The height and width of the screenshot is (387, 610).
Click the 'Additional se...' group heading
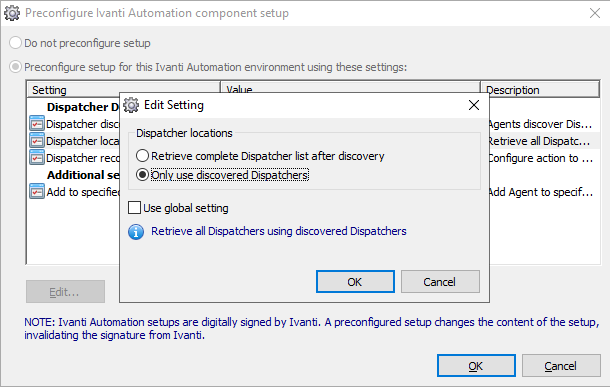coord(83,175)
